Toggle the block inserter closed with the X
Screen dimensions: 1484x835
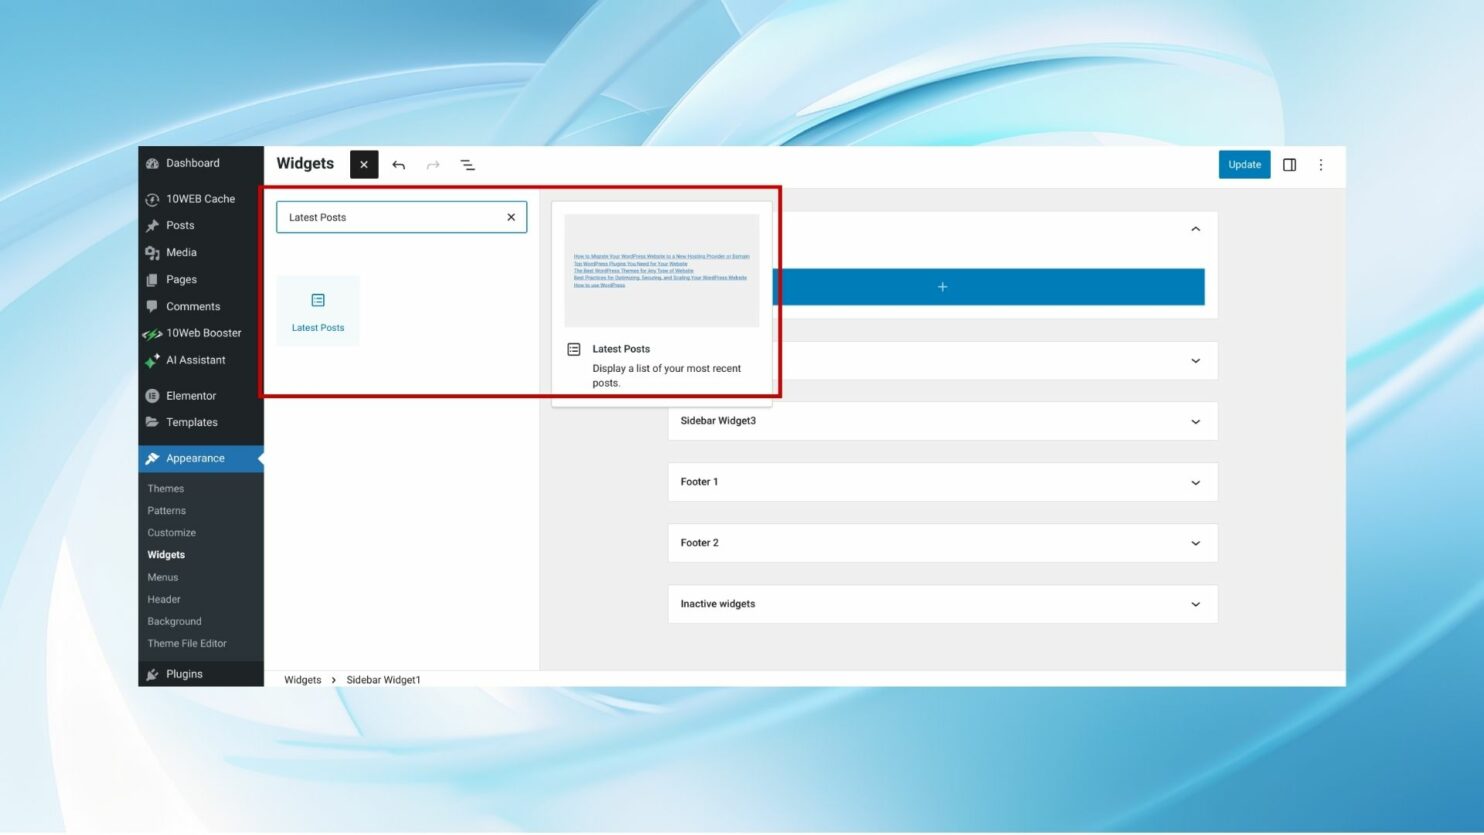pos(363,164)
